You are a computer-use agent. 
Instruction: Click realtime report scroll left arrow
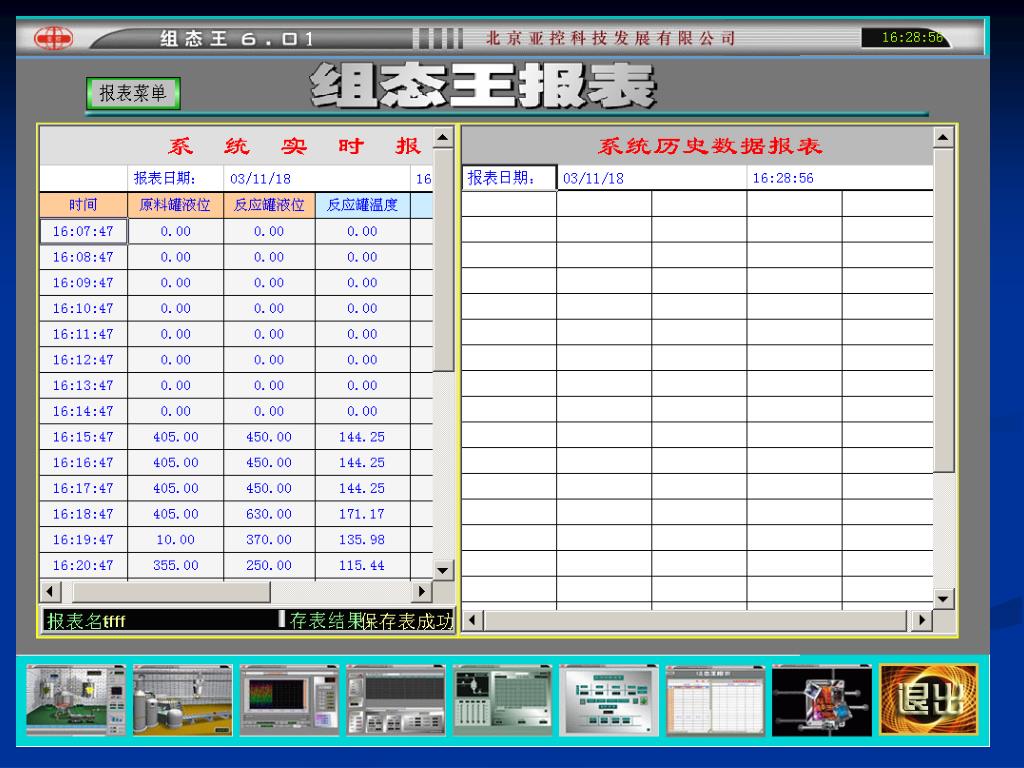(50, 592)
